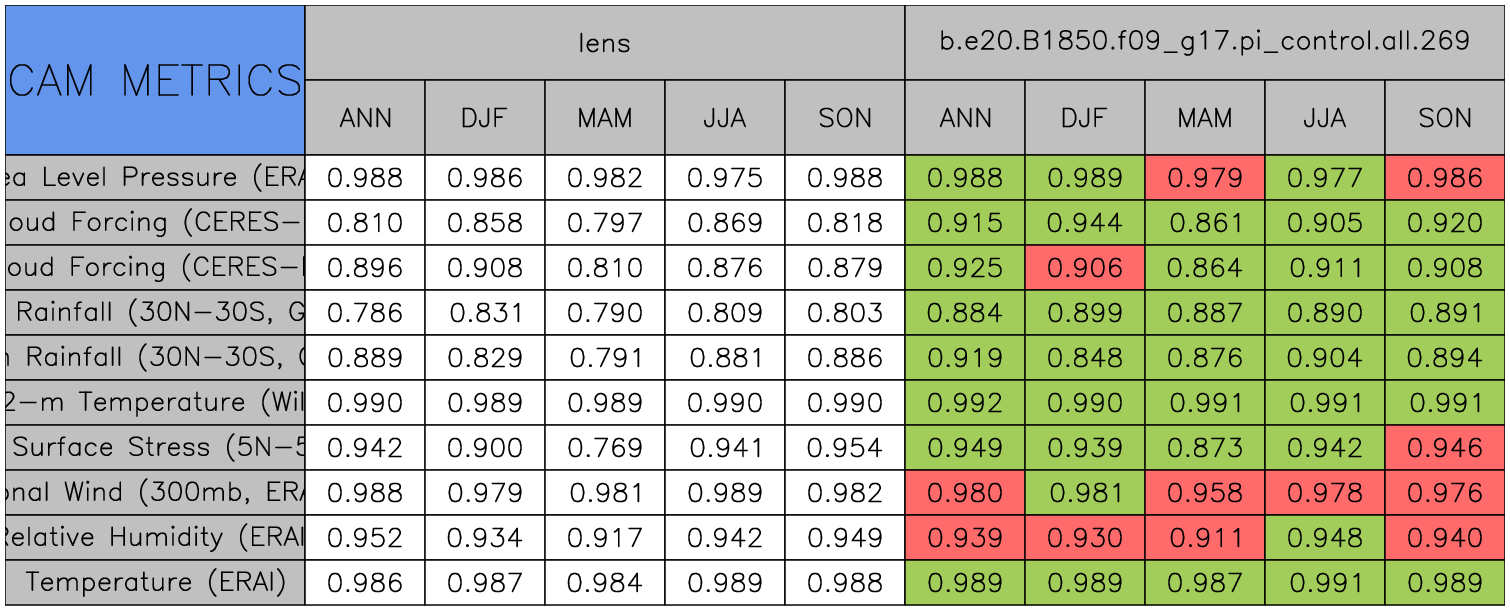Click the b.e20.B1850 pi_control case header
The image size is (1510, 611).
pyautogui.click(x=1204, y=43)
